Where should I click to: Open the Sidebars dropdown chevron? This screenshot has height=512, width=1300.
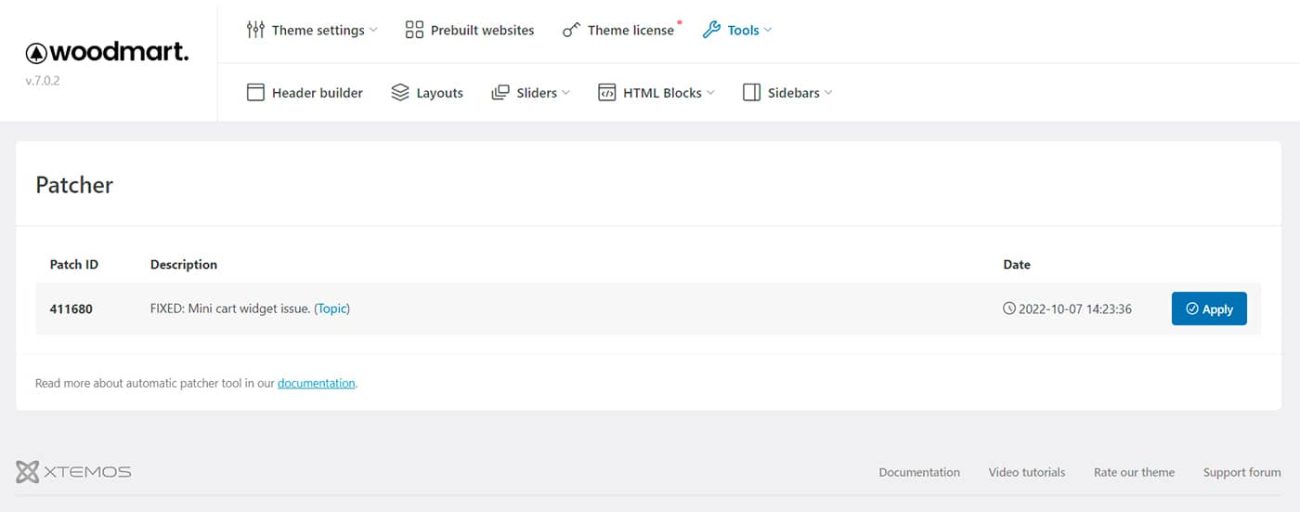(828, 93)
